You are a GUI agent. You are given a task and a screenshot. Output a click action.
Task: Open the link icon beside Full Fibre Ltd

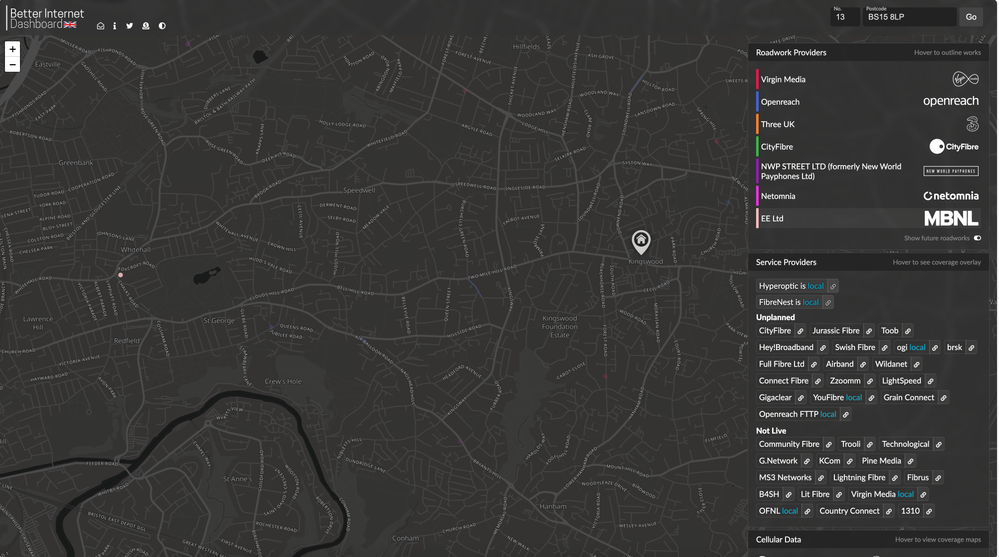(x=814, y=365)
